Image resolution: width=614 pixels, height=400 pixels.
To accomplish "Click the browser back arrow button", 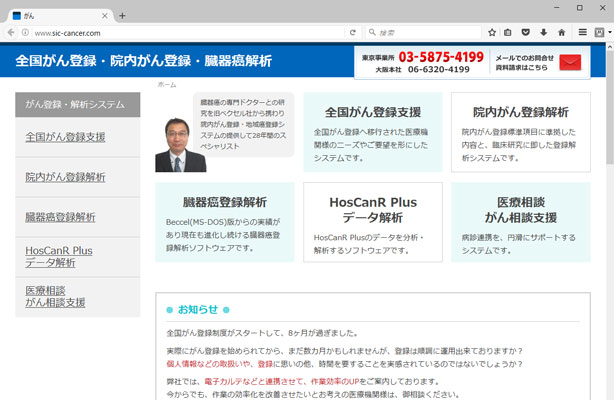I will pos(11,33).
